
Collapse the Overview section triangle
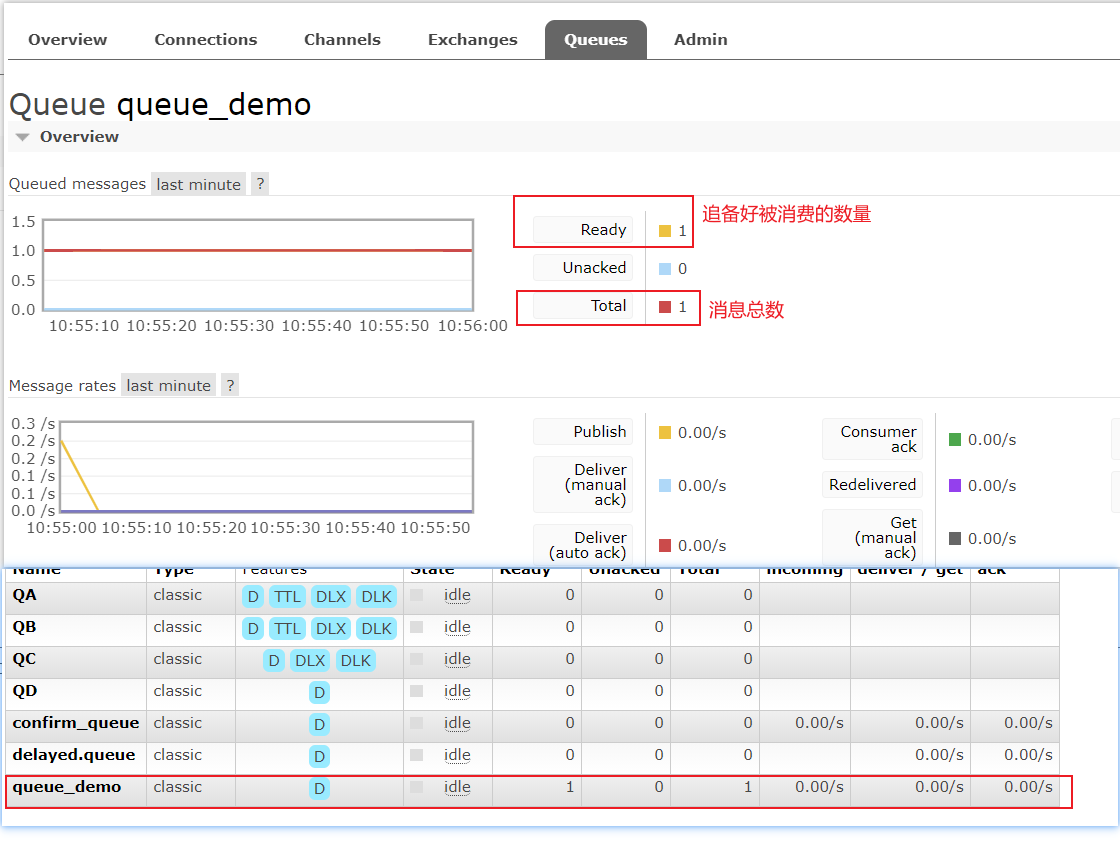coord(23,137)
